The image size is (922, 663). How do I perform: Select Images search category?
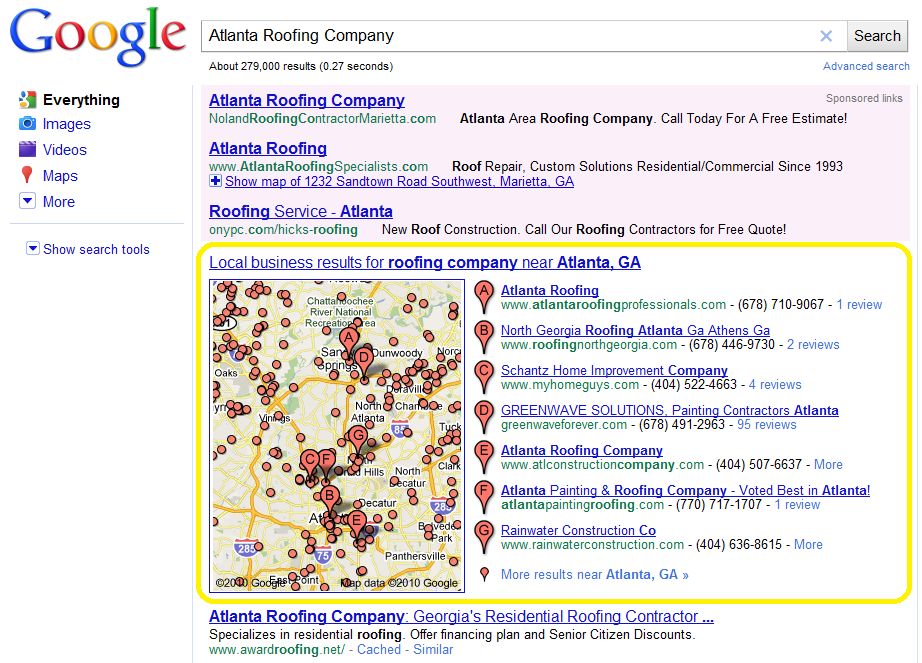(x=66, y=124)
